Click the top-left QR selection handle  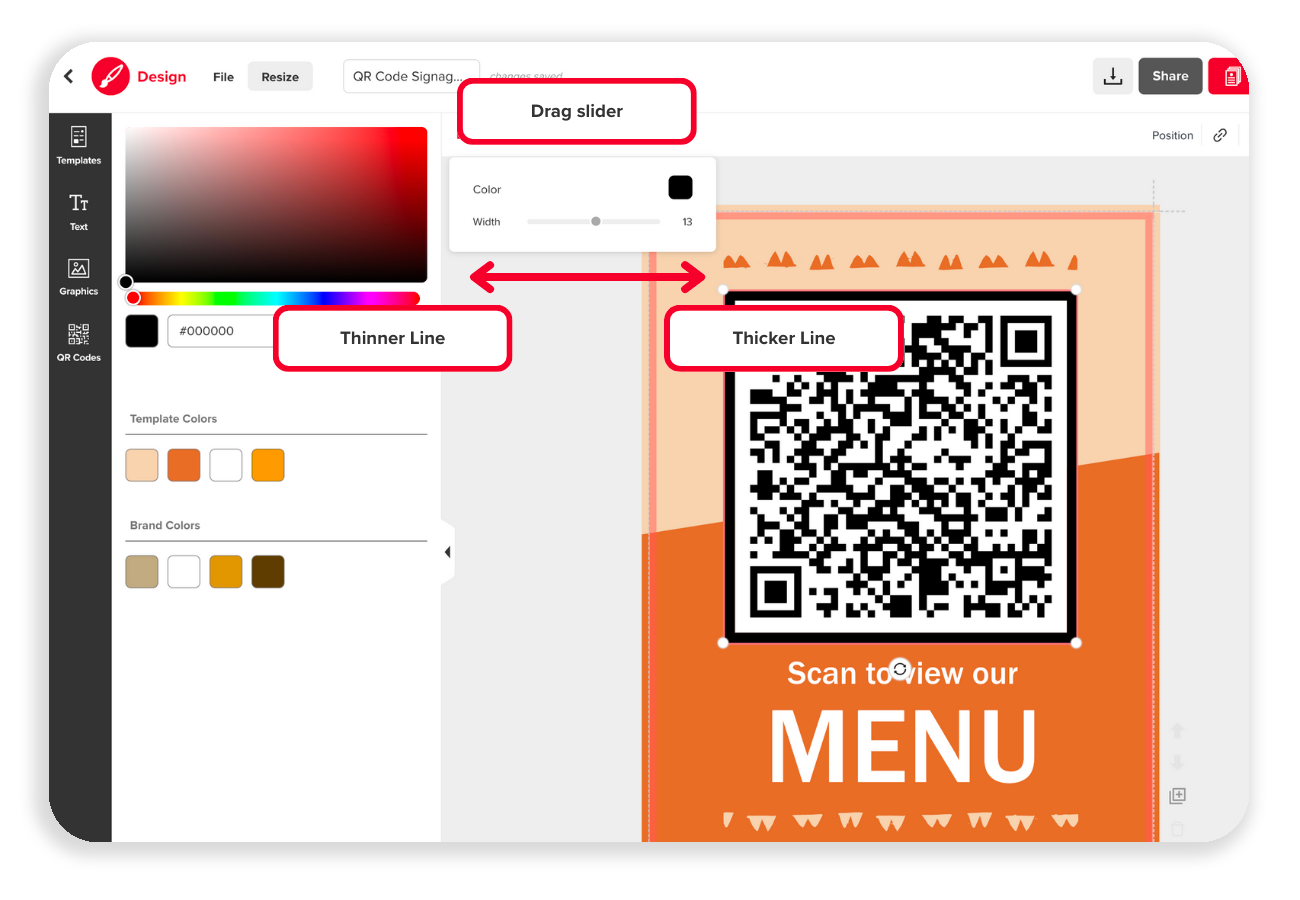(x=724, y=290)
